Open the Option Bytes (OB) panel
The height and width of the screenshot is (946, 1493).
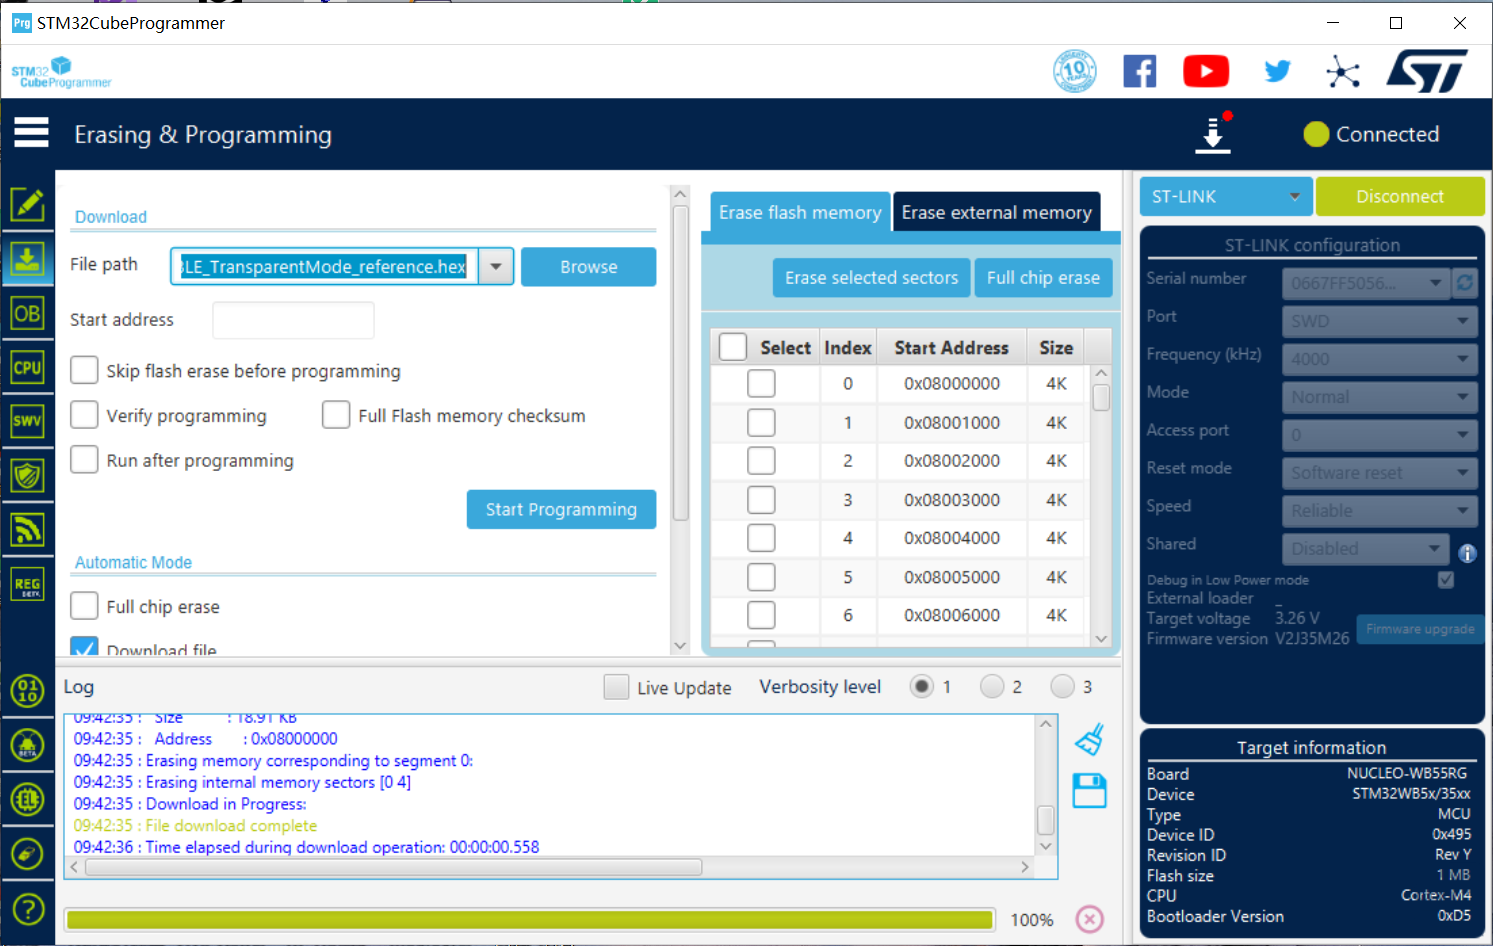click(x=27, y=313)
